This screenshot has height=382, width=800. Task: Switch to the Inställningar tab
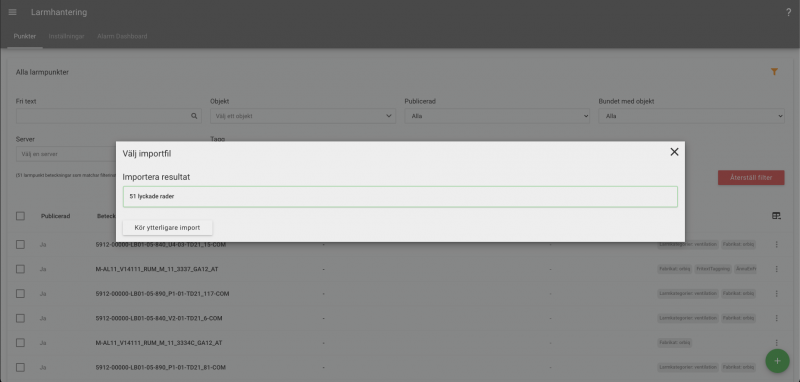coord(66,36)
